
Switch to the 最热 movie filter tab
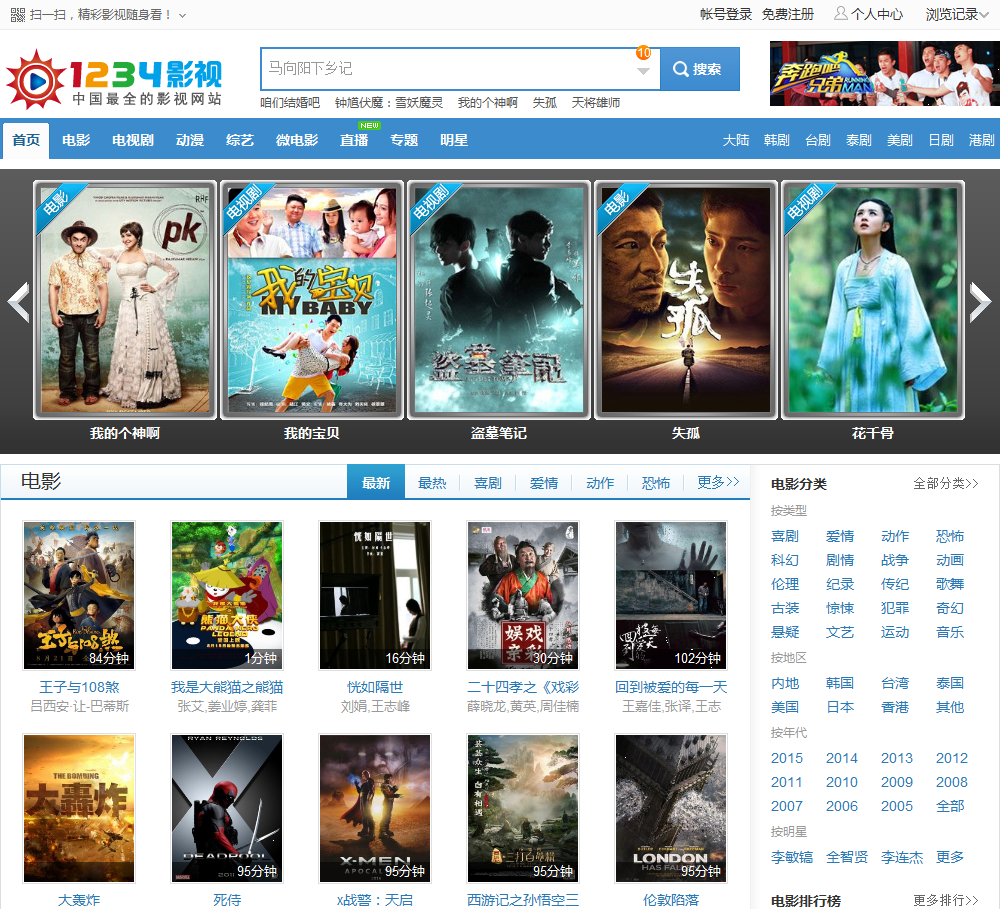(x=432, y=483)
